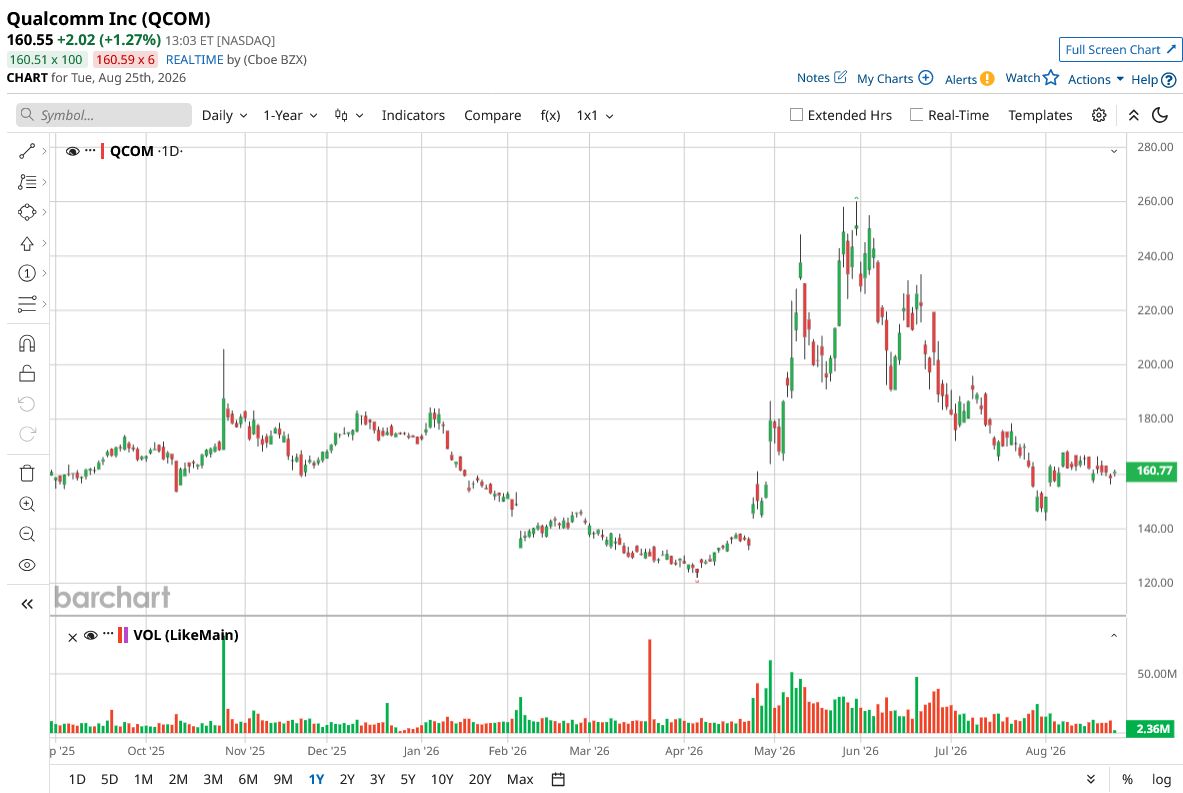Toggle percent scale button
The height and width of the screenshot is (793, 1183).
1127,779
